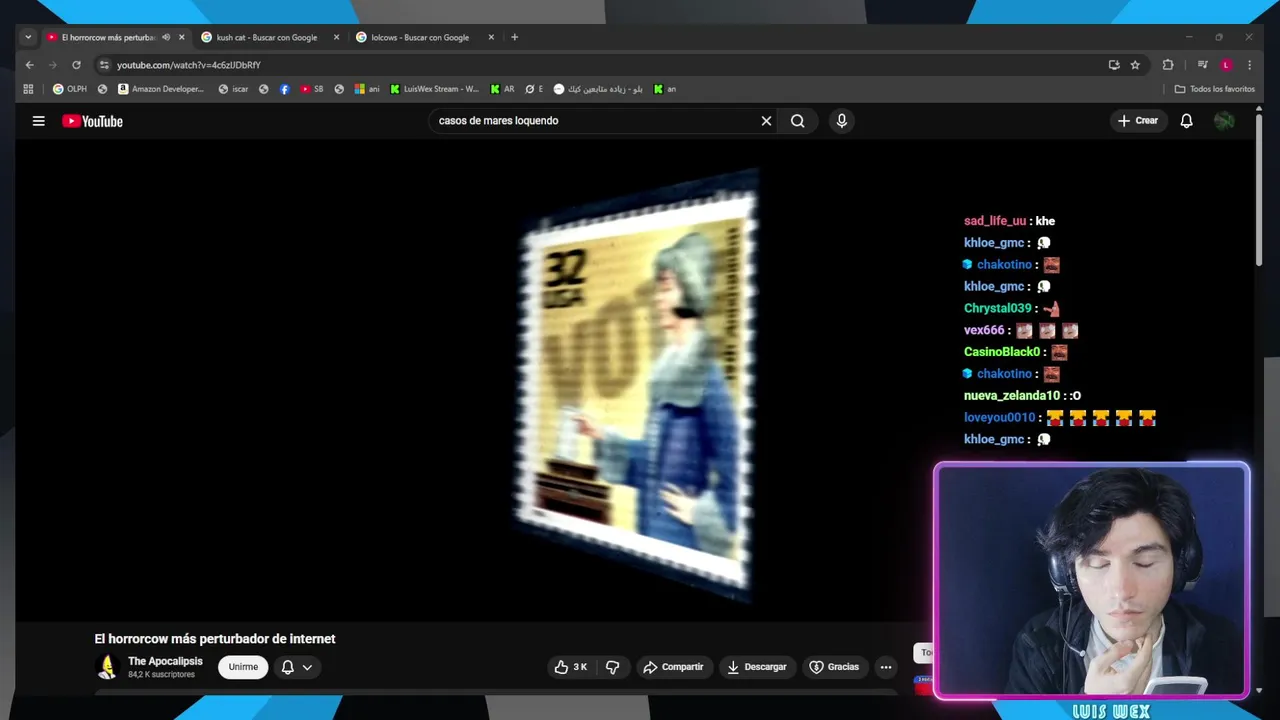Close the 'kush cat' tab
Image resolution: width=1280 pixels, height=720 pixels.
coord(336,37)
